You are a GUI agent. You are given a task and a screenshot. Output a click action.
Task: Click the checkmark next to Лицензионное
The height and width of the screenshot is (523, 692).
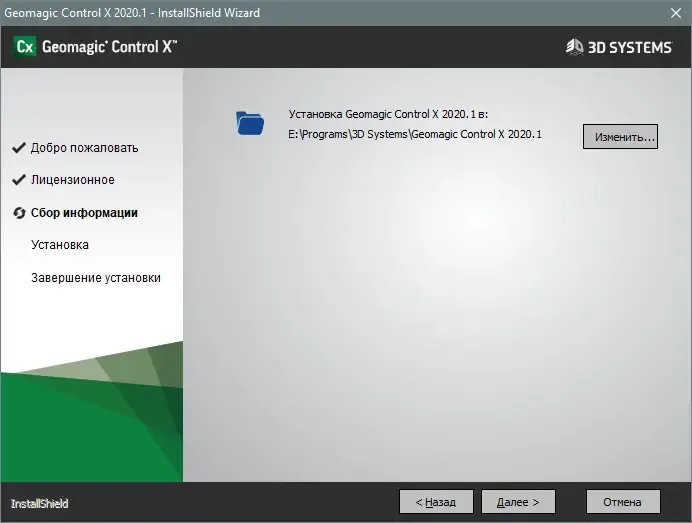19,180
